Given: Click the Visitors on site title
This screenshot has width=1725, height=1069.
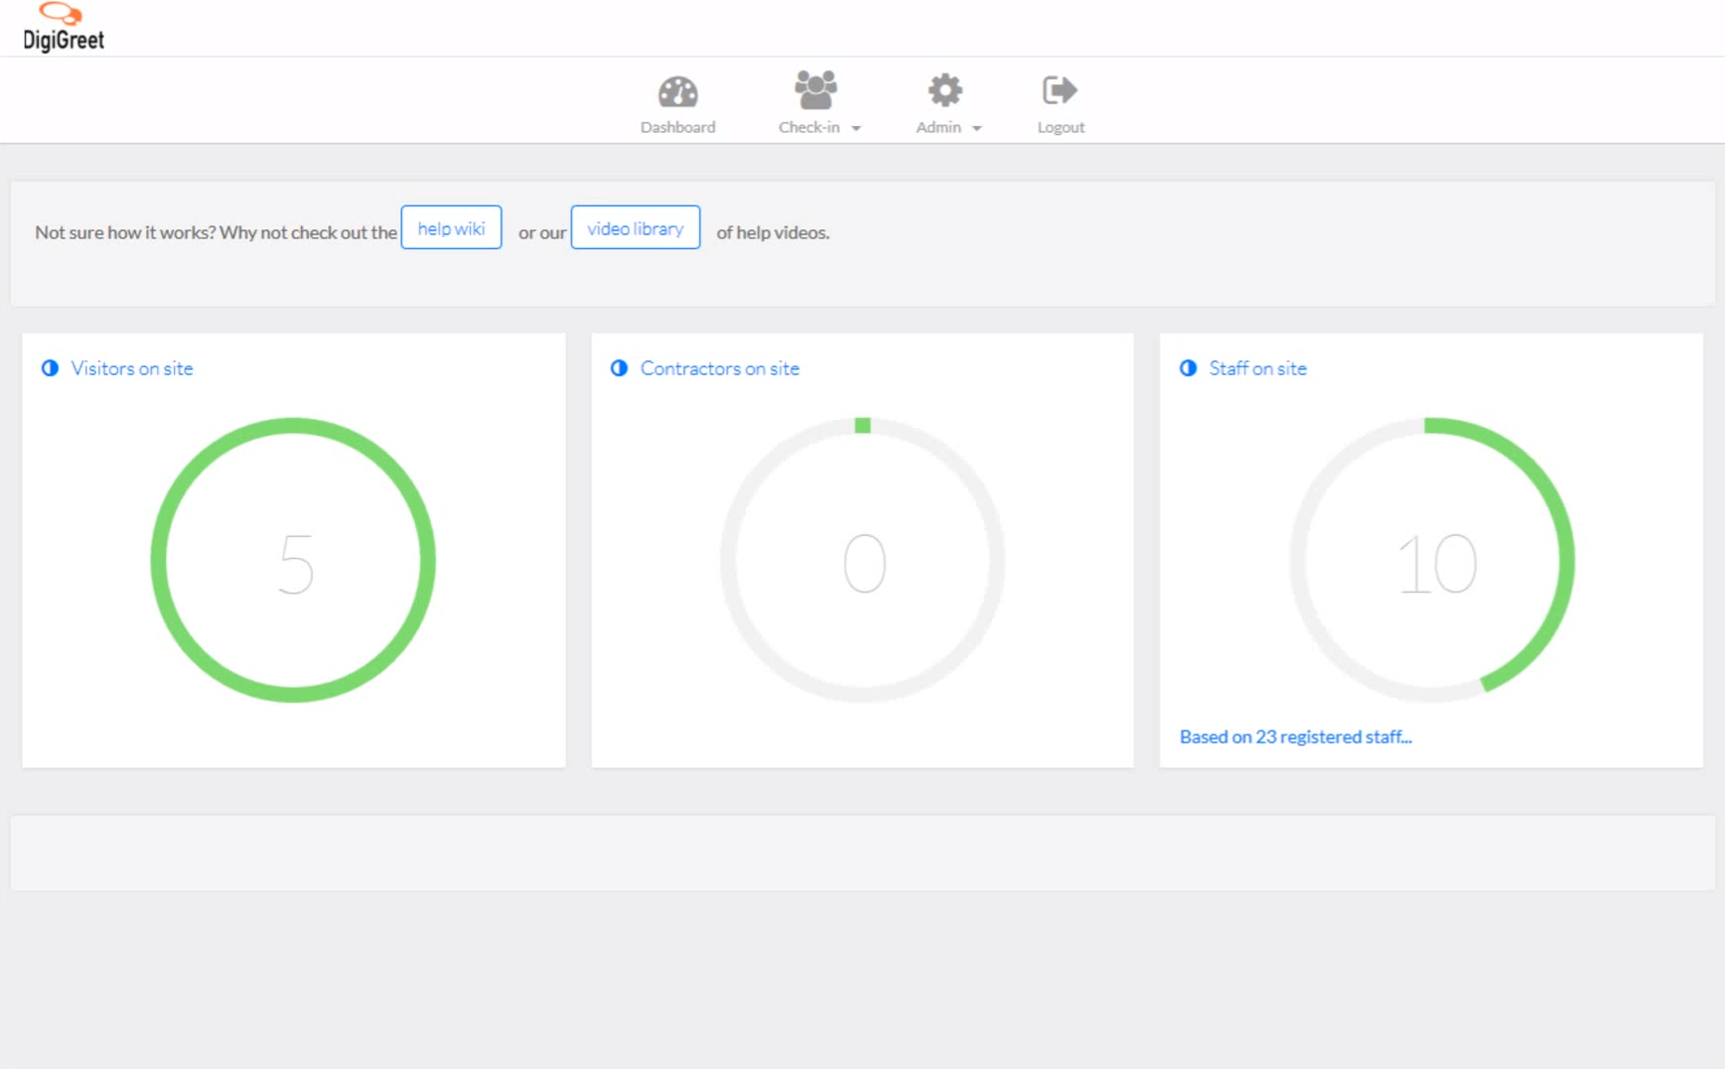Looking at the screenshot, I should [132, 368].
